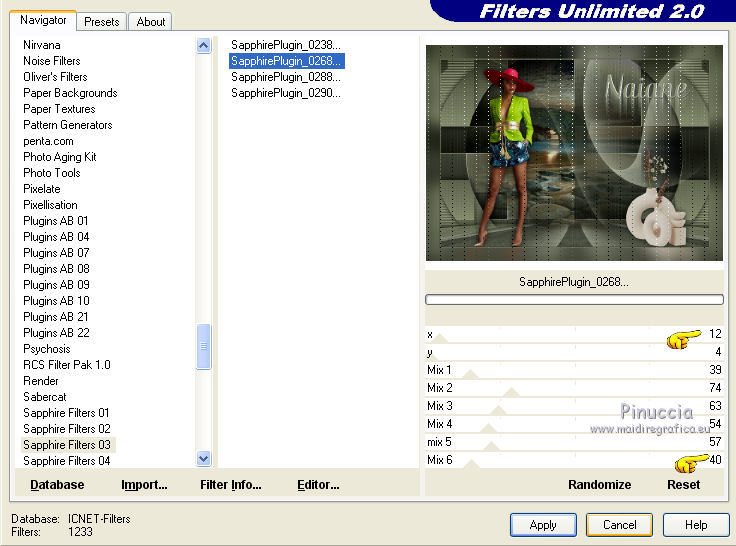Click the progress bar under filter name
Viewport: 736px width, 546px height.
(x=574, y=300)
